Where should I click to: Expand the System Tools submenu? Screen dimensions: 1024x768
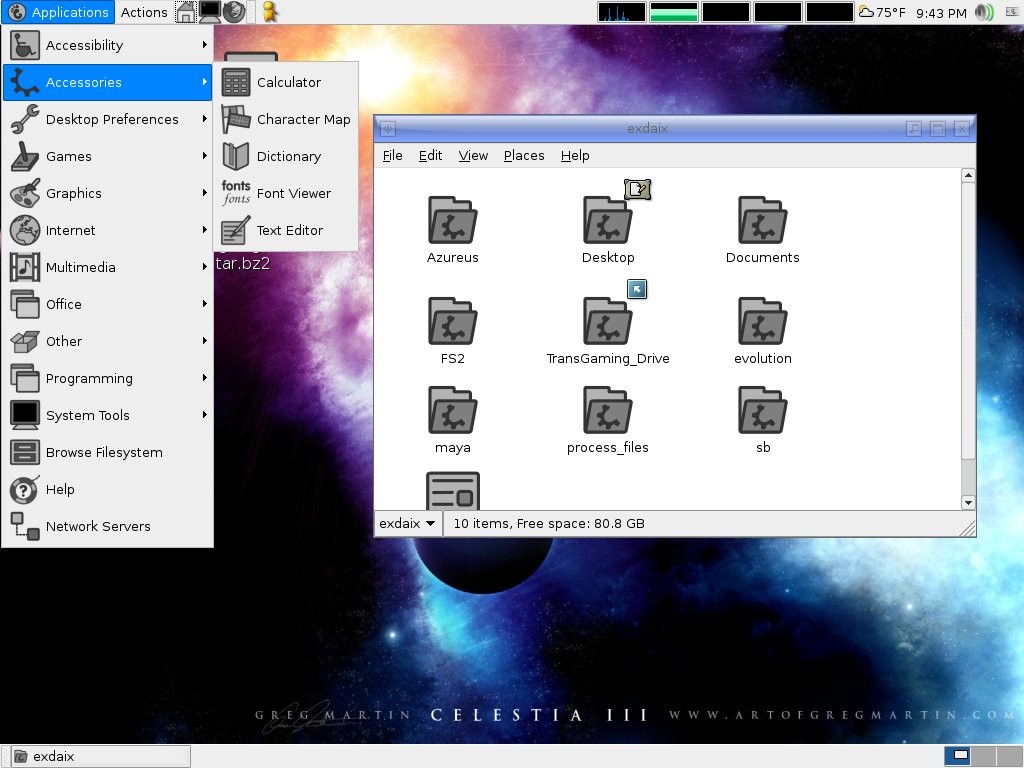(108, 415)
